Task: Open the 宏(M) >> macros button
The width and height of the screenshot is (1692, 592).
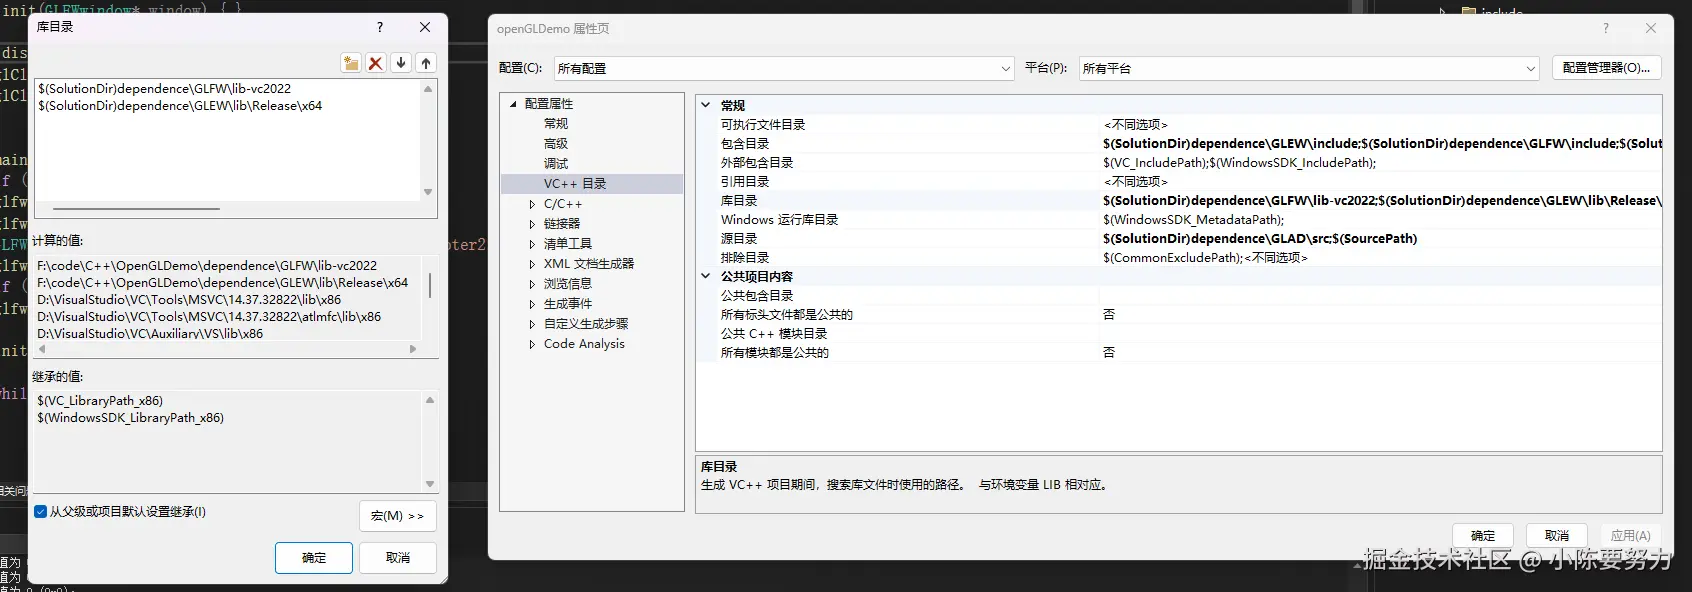Action: (398, 516)
